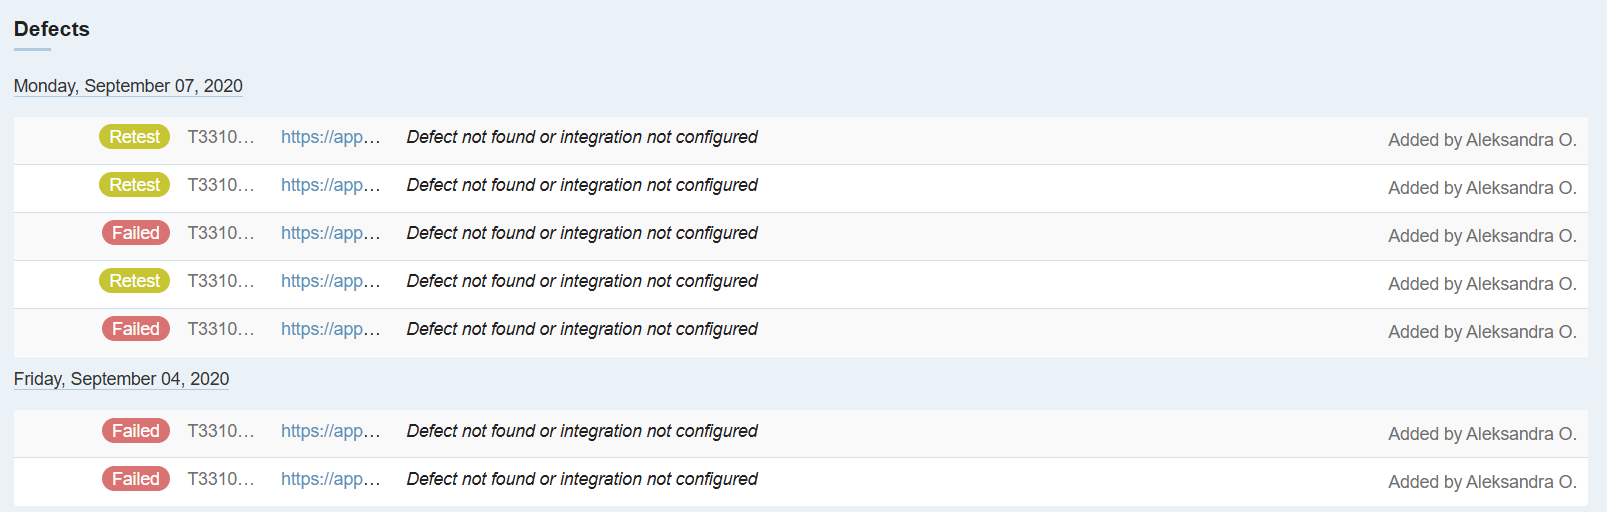This screenshot has height=512, width=1607.
Task: Click test ID T3310 in fourth Monday row
Action: [221, 281]
